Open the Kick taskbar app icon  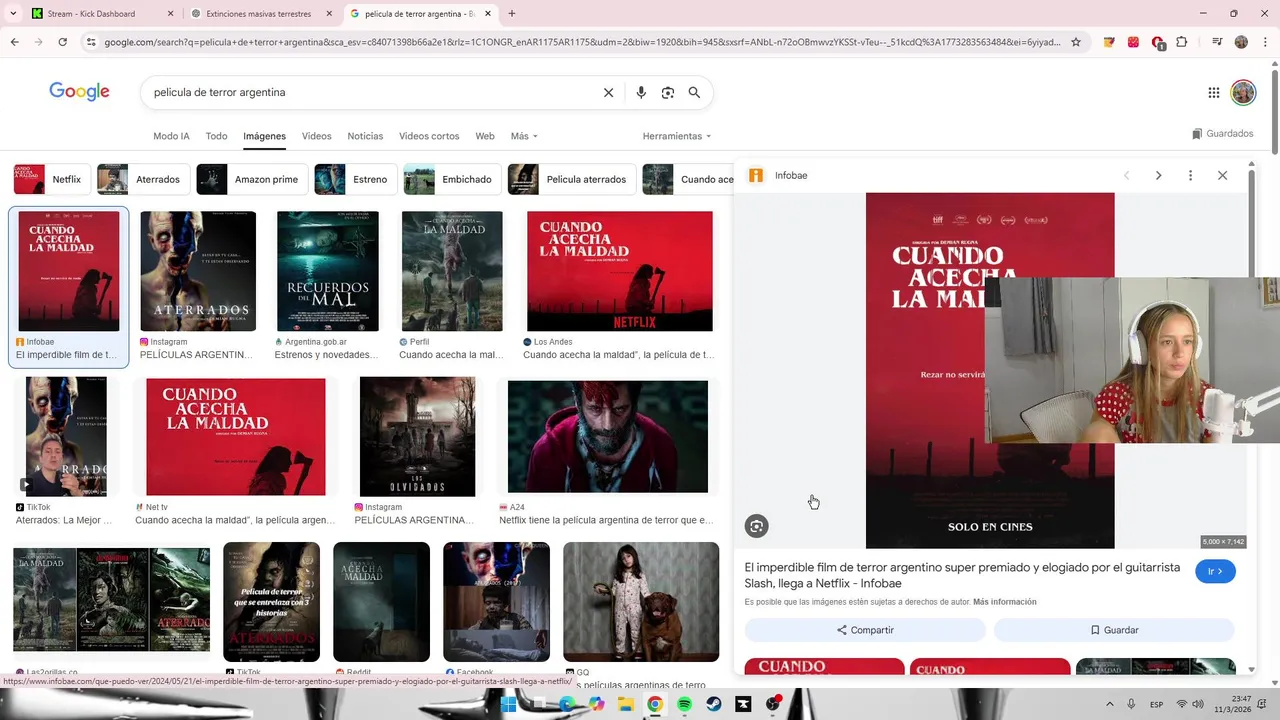743,704
